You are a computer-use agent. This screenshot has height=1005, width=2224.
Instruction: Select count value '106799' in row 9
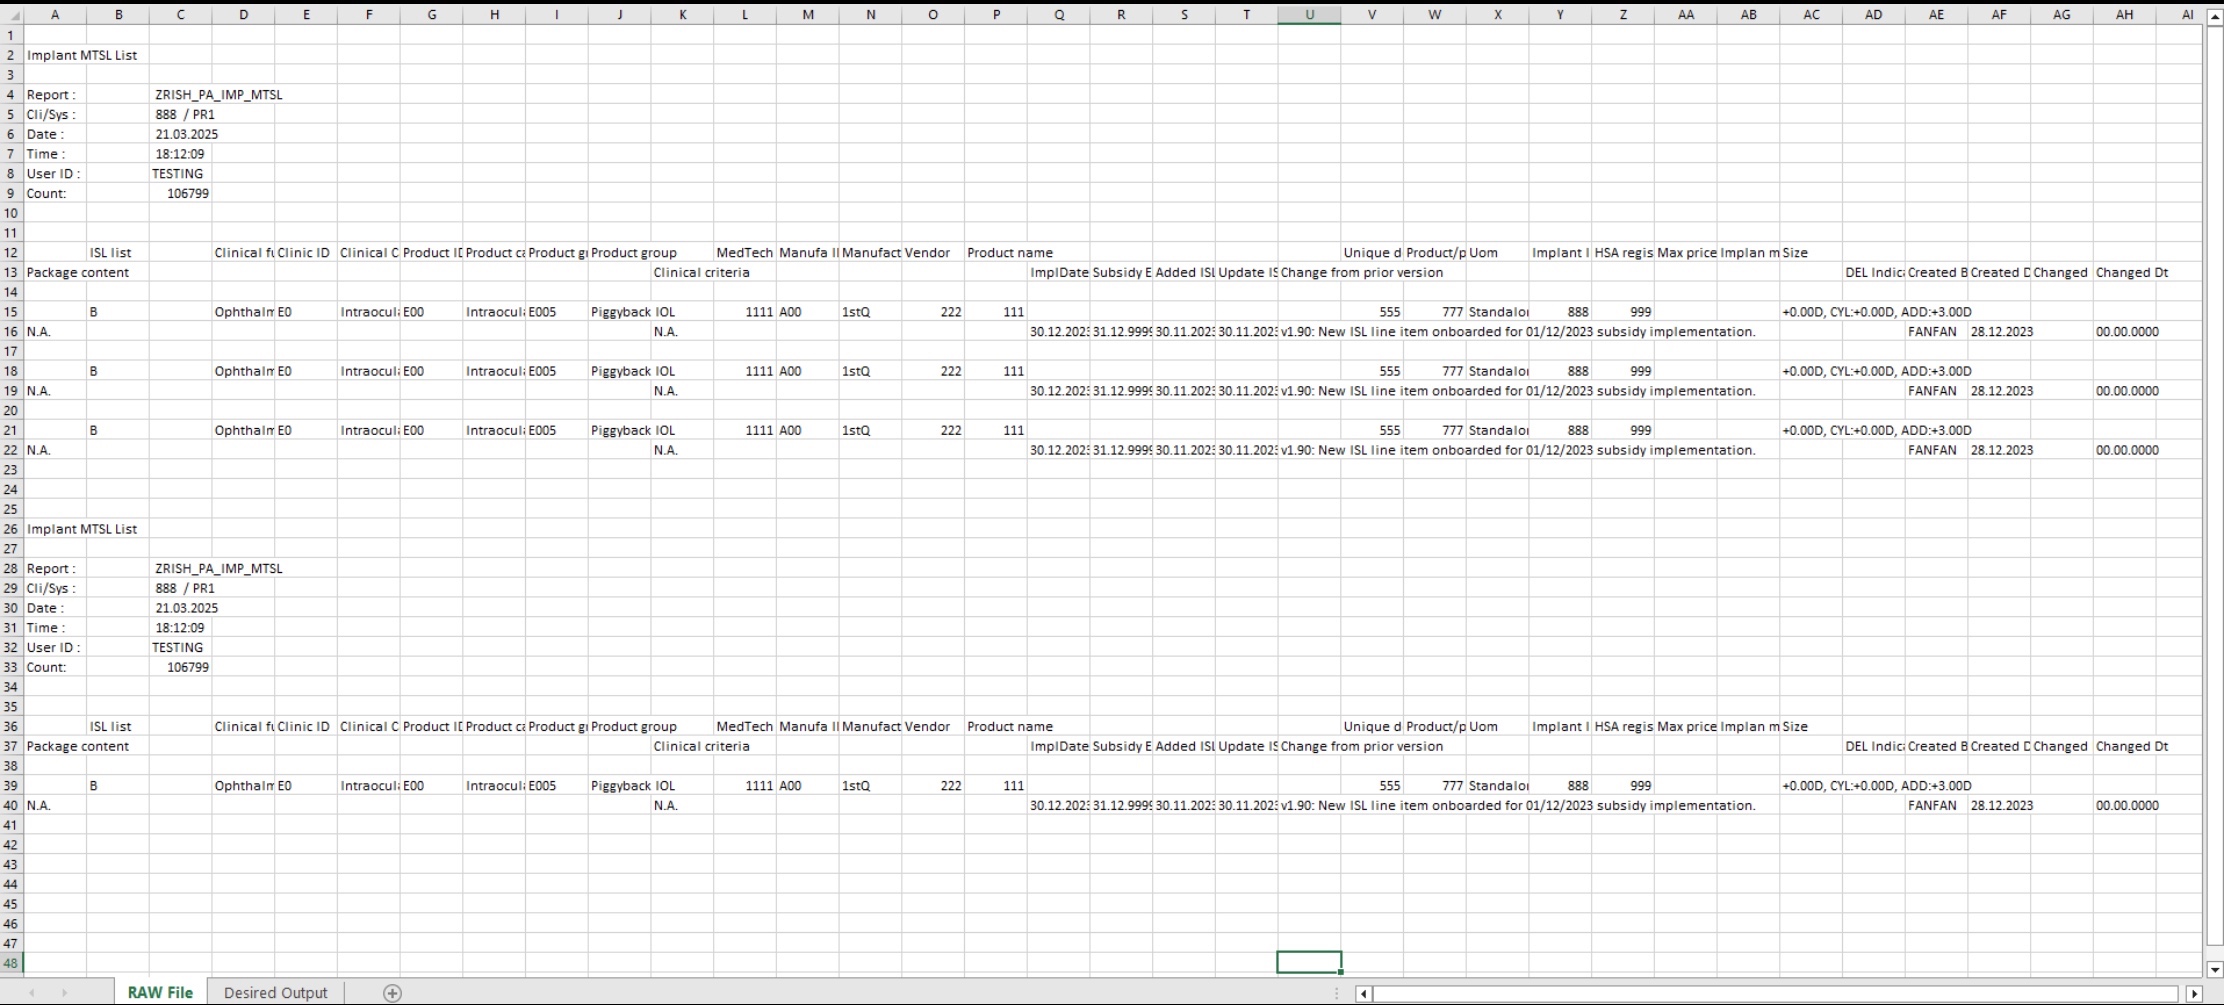click(188, 193)
